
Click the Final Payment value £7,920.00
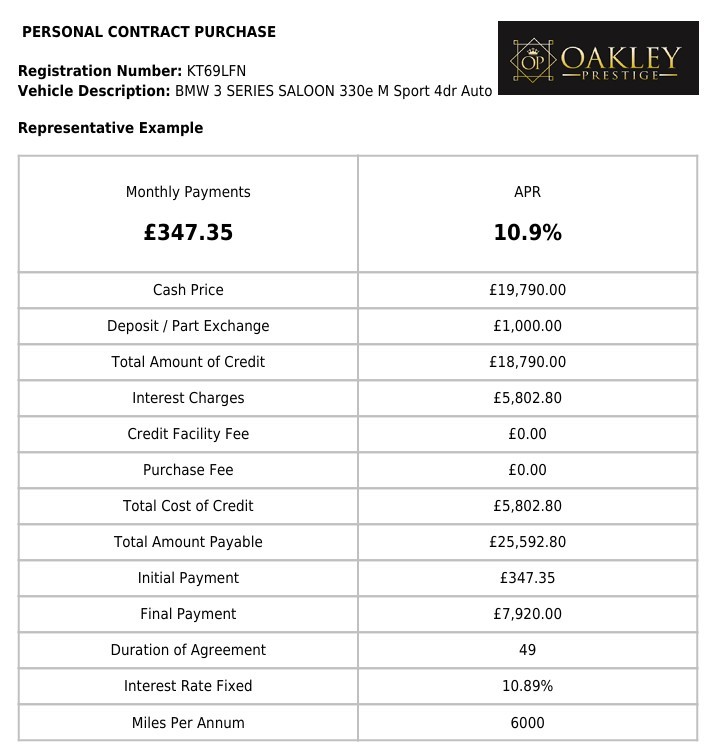coord(527,614)
